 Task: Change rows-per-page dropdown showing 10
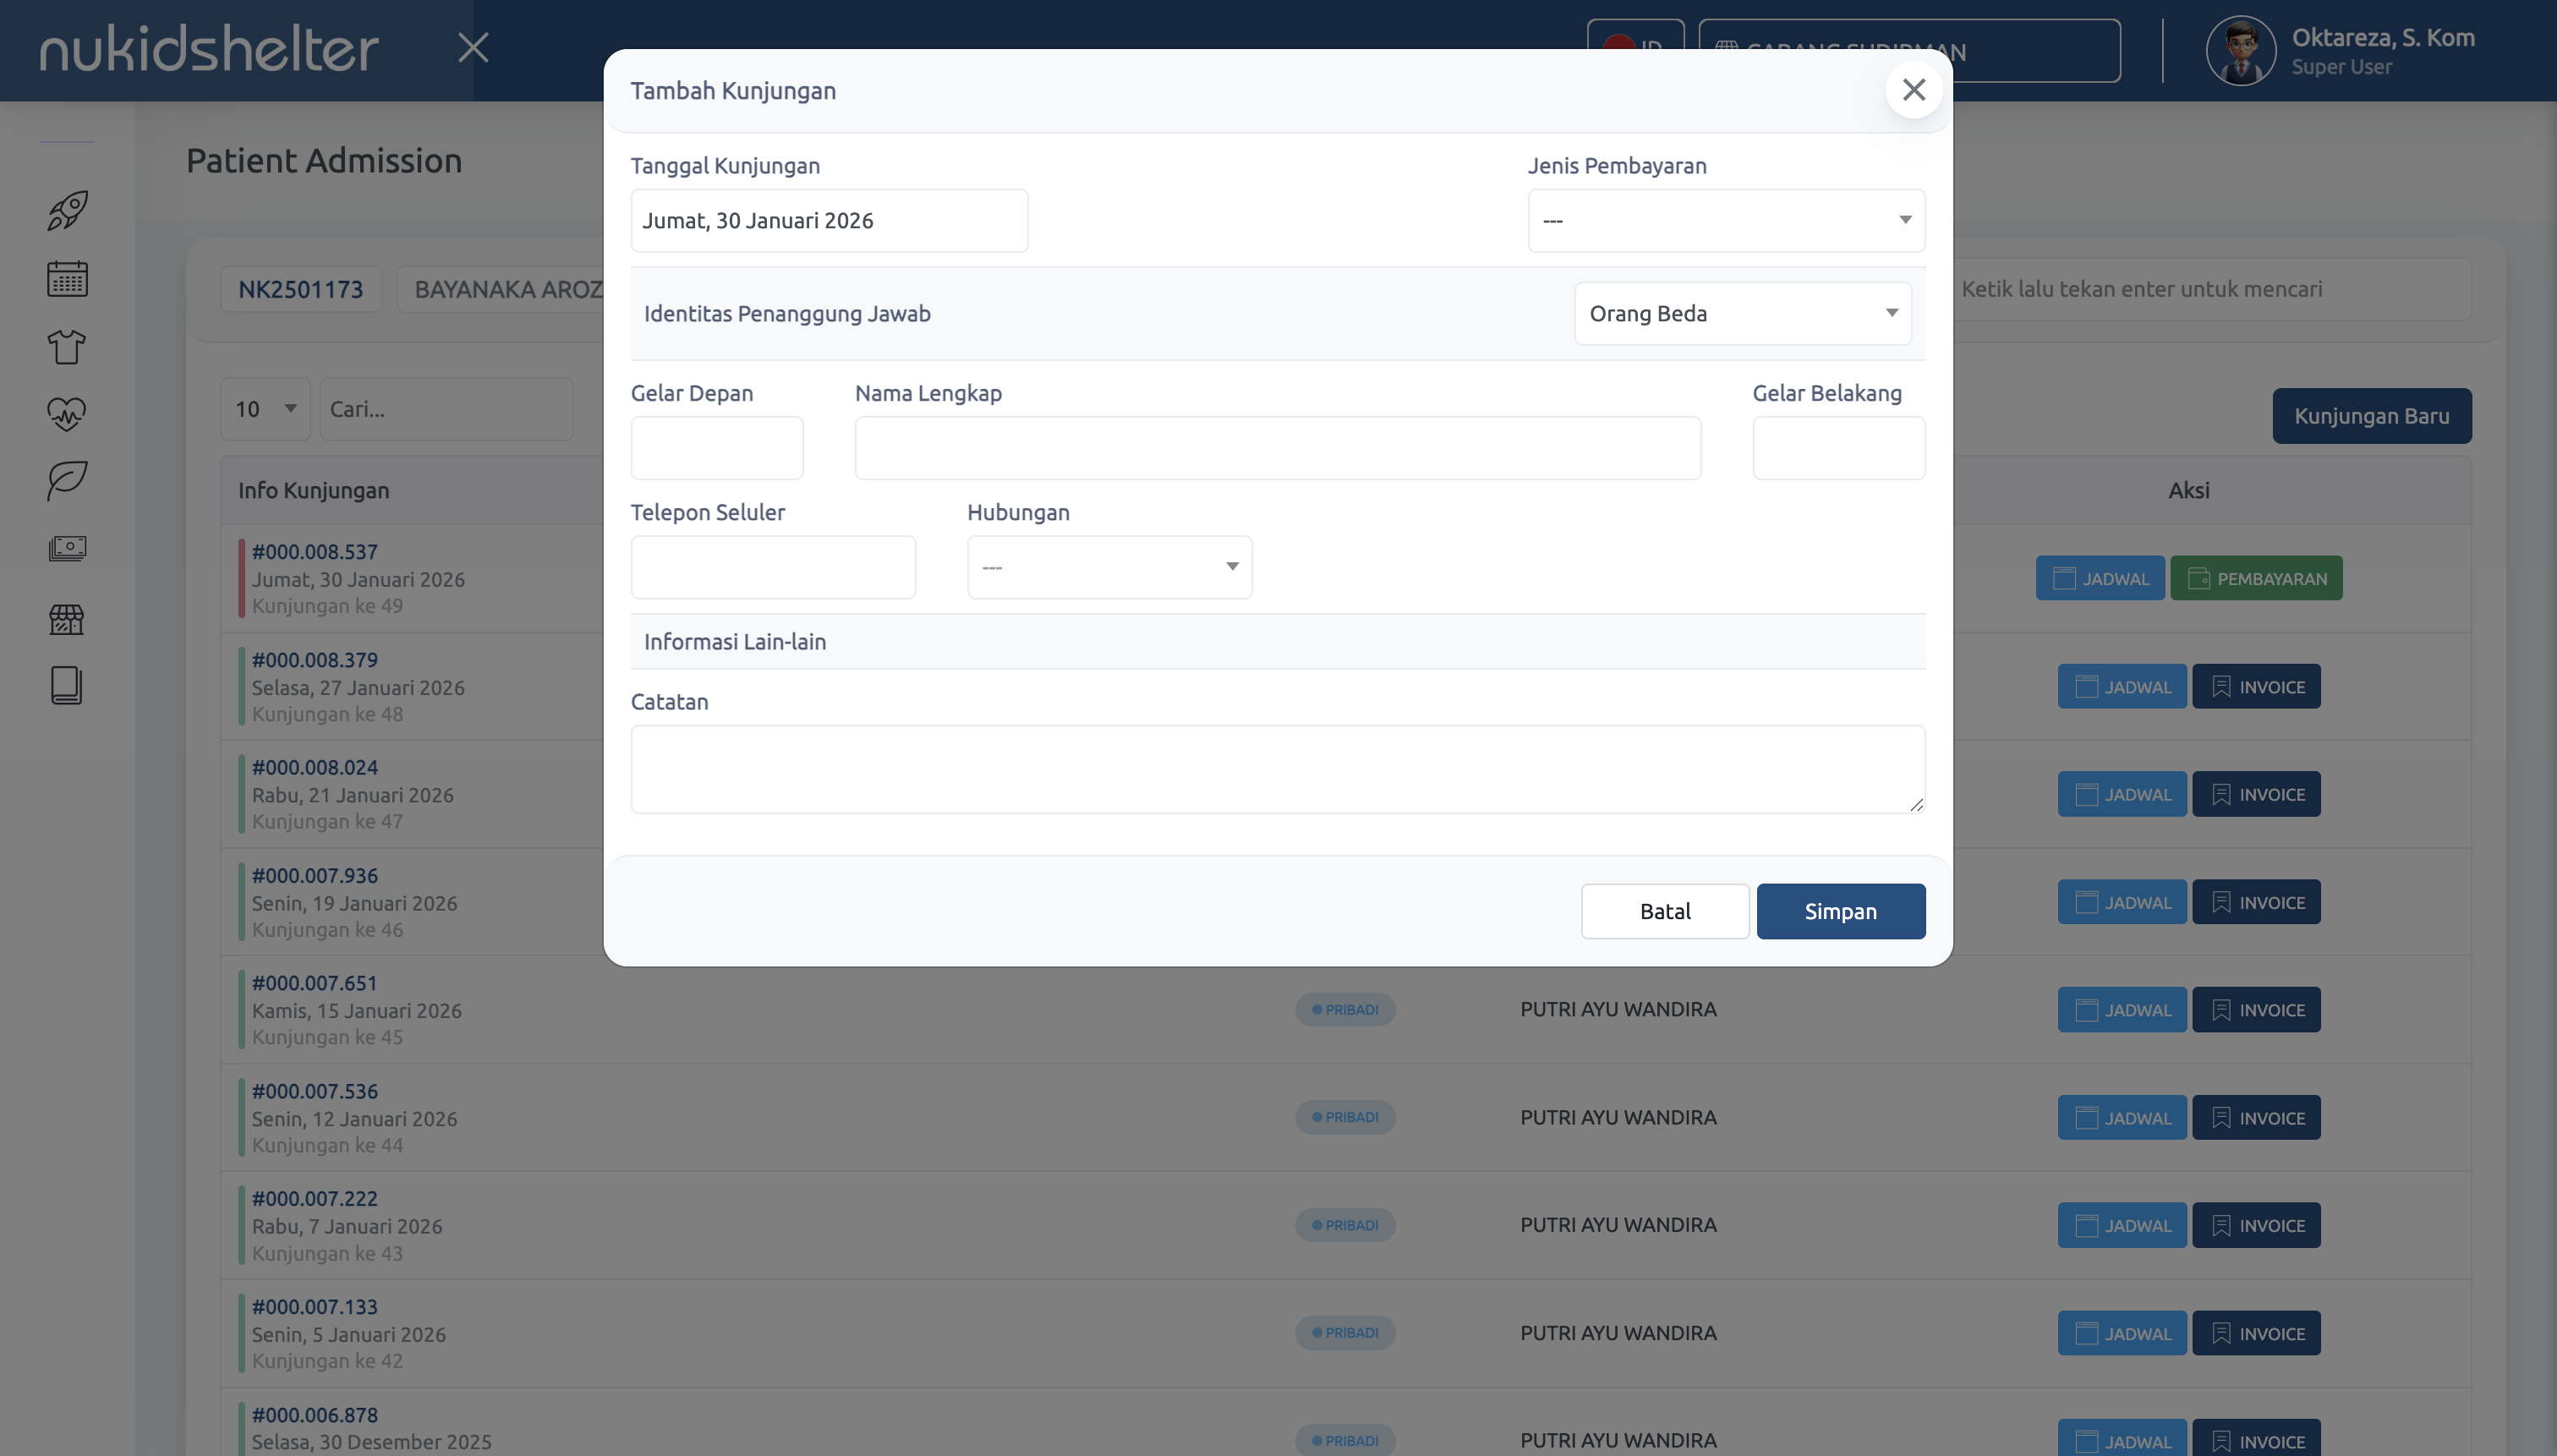[x=265, y=409]
